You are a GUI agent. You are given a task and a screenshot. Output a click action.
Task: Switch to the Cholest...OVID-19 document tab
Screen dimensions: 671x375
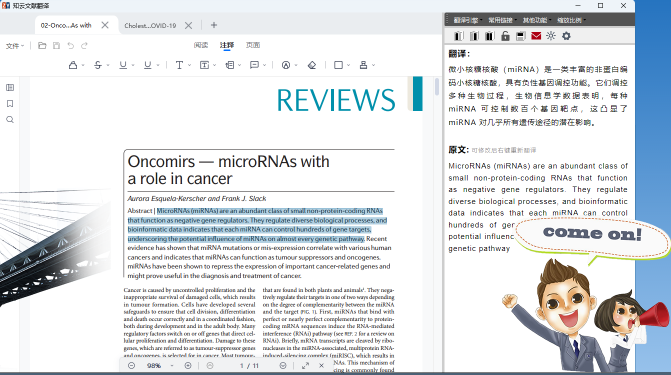point(150,25)
